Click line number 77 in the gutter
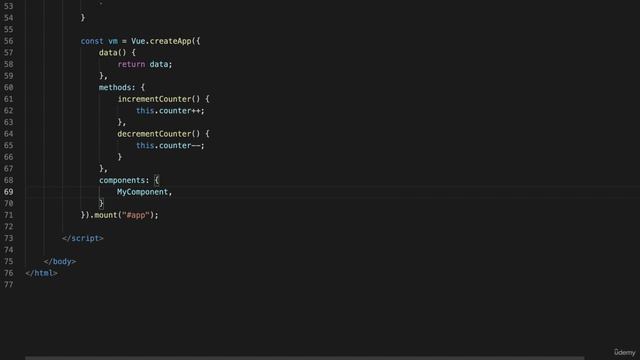The height and width of the screenshot is (360, 640). click(9, 284)
